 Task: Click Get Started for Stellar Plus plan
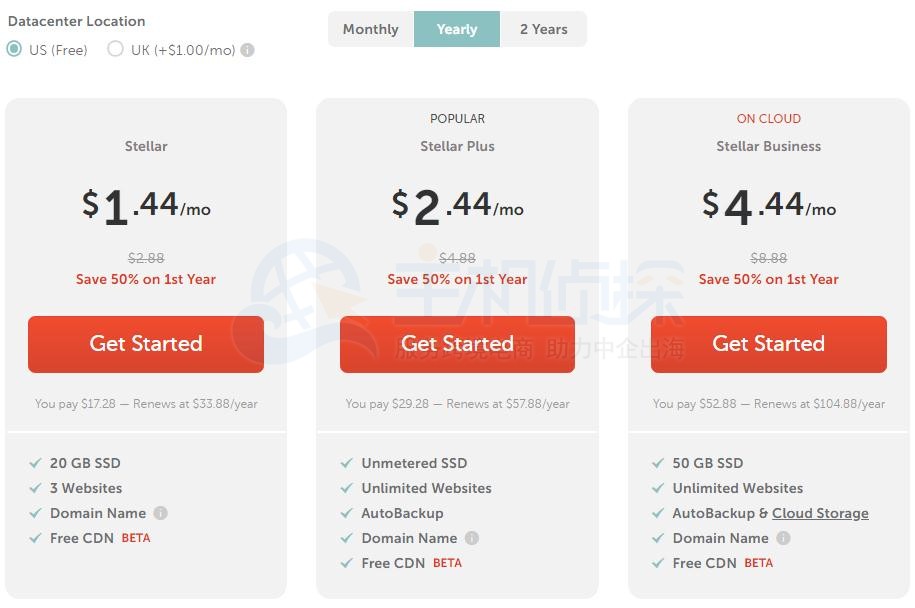(x=457, y=344)
